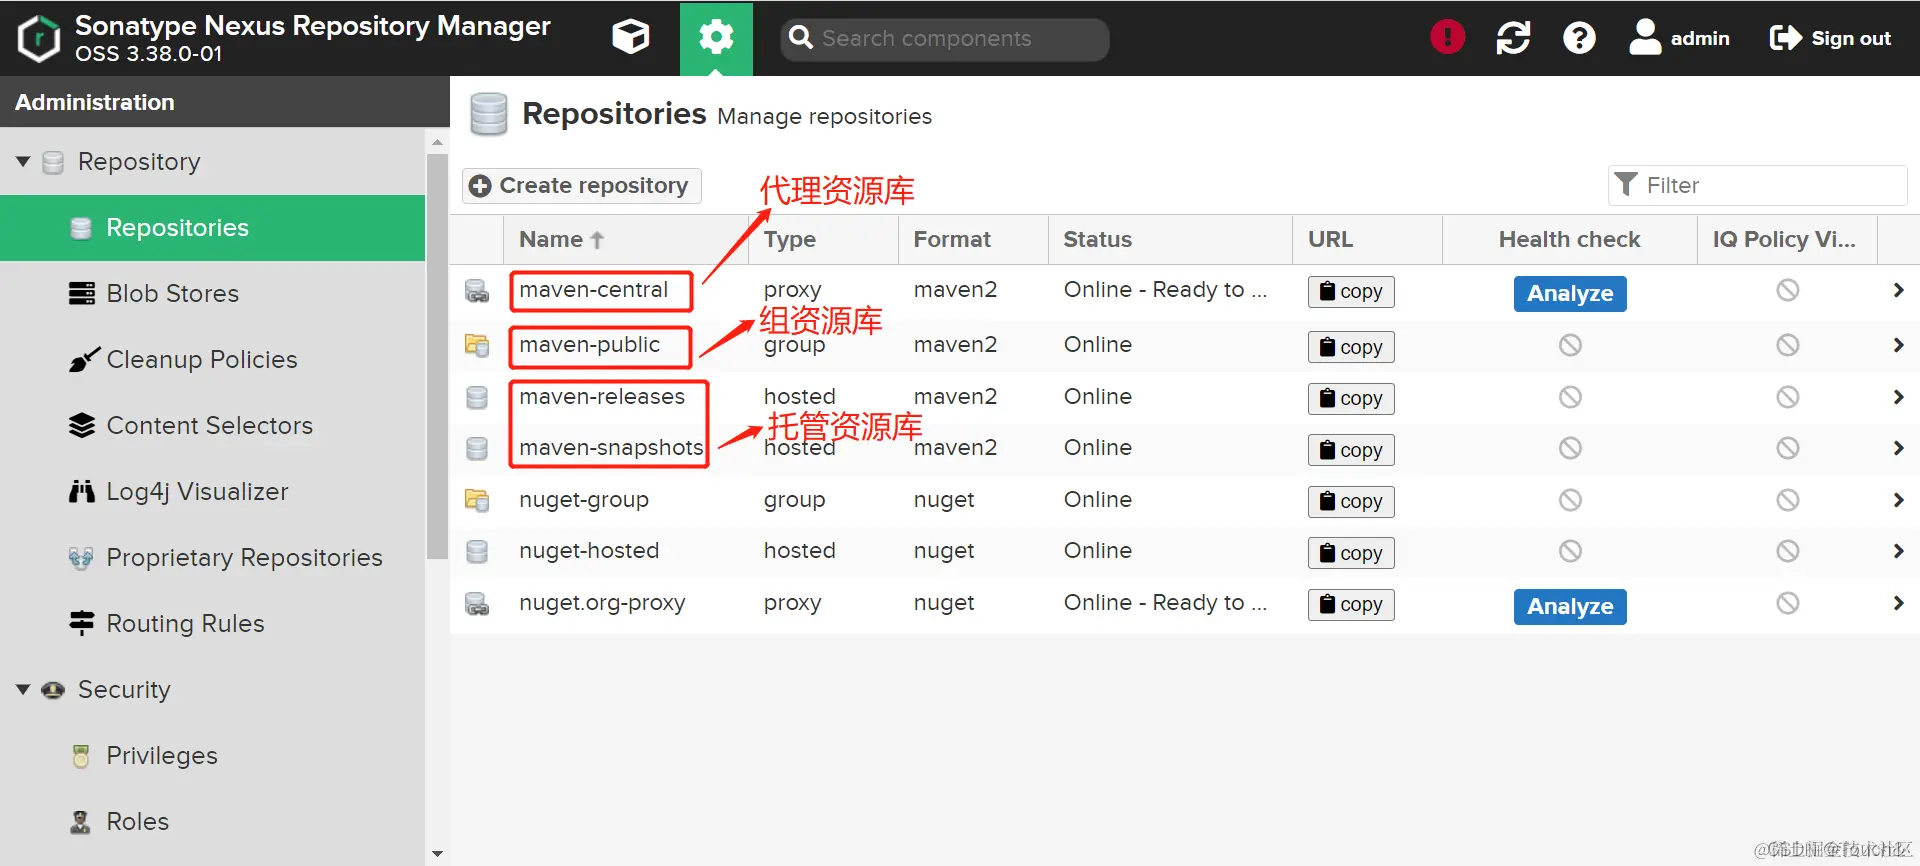Click the nuget.org-proxy IQ policy disabled icon

point(1788,603)
